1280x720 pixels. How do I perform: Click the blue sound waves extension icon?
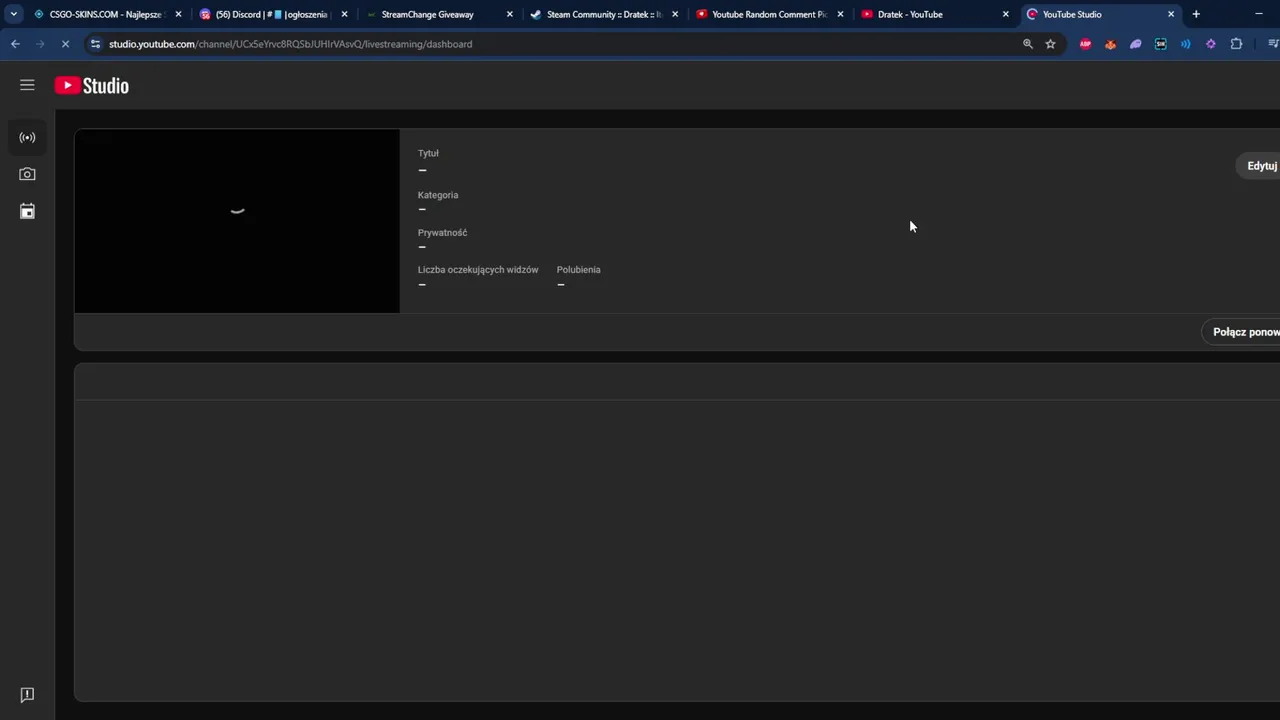point(1185,44)
